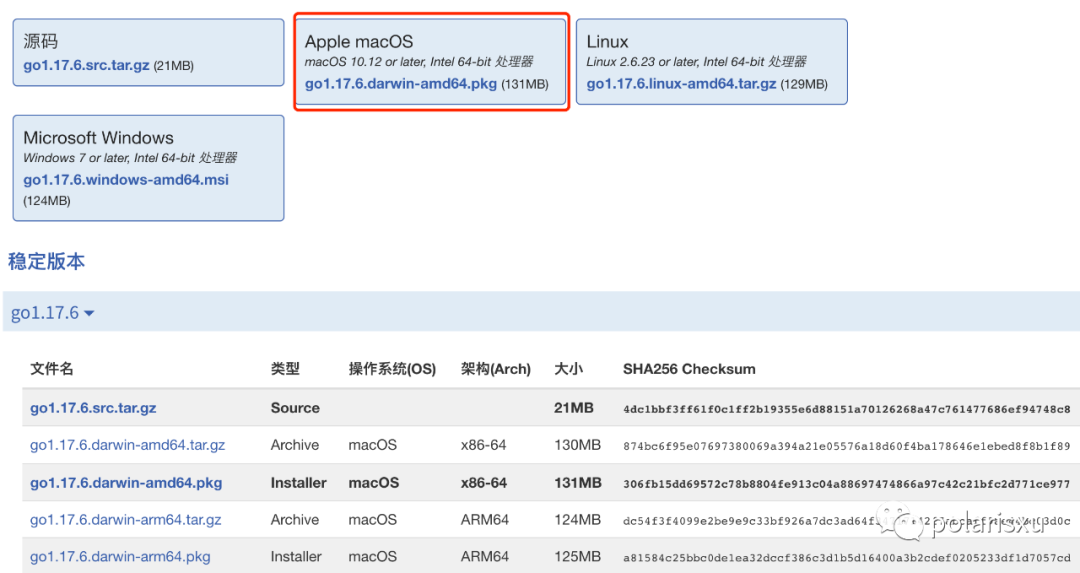The height and width of the screenshot is (573, 1080).
Task: Click the 源码 box title
Action: tap(41, 41)
